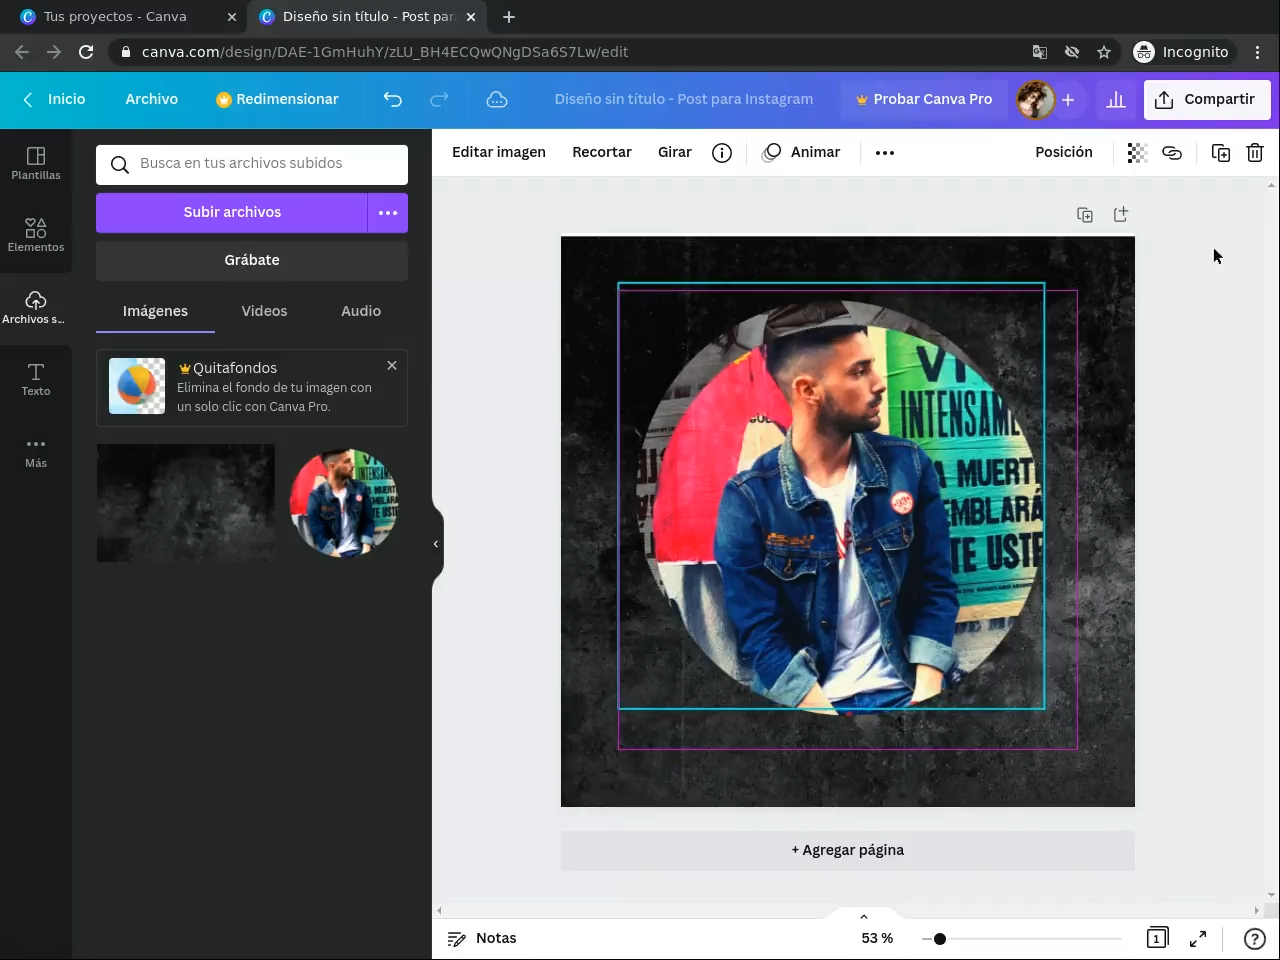Screen dimensions: 1280x960
Task: Switch to the Videos tab
Action: [x=264, y=311]
